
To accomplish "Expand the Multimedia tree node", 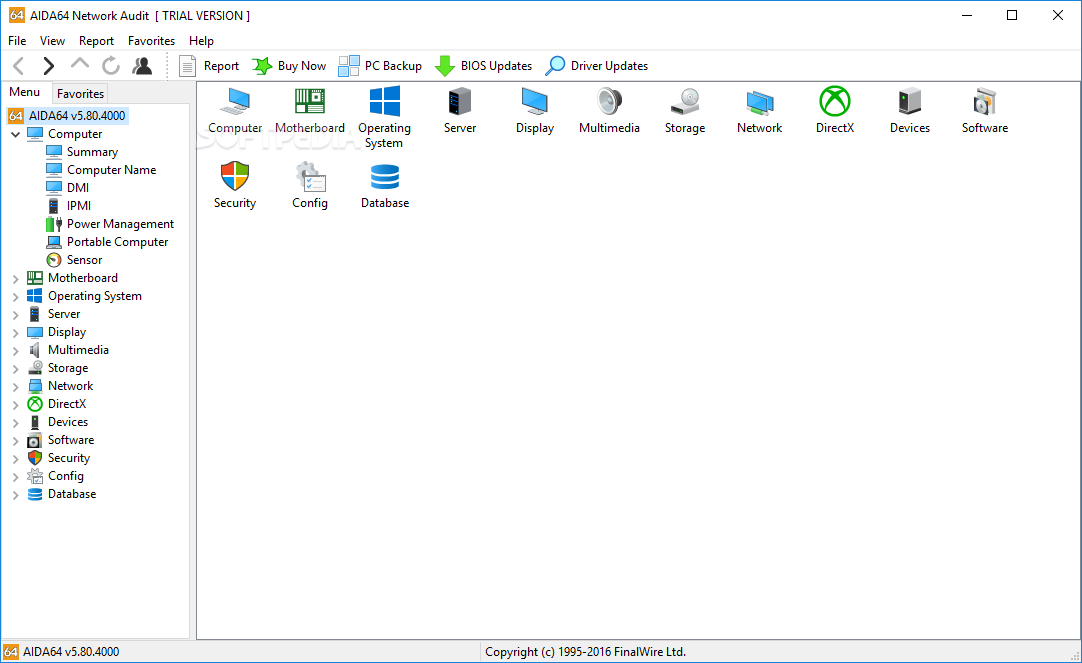I will [x=15, y=350].
